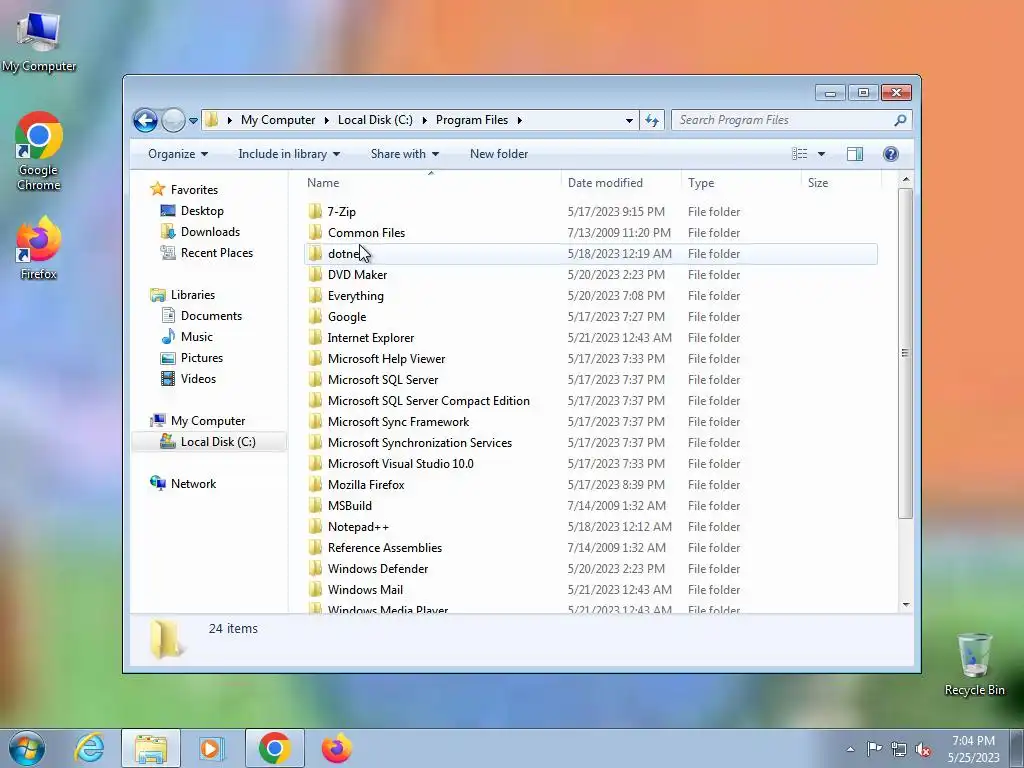This screenshot has width=1024, height=768.
Task: Go back with the Back arrow button
Action: (x=145, y=120)
